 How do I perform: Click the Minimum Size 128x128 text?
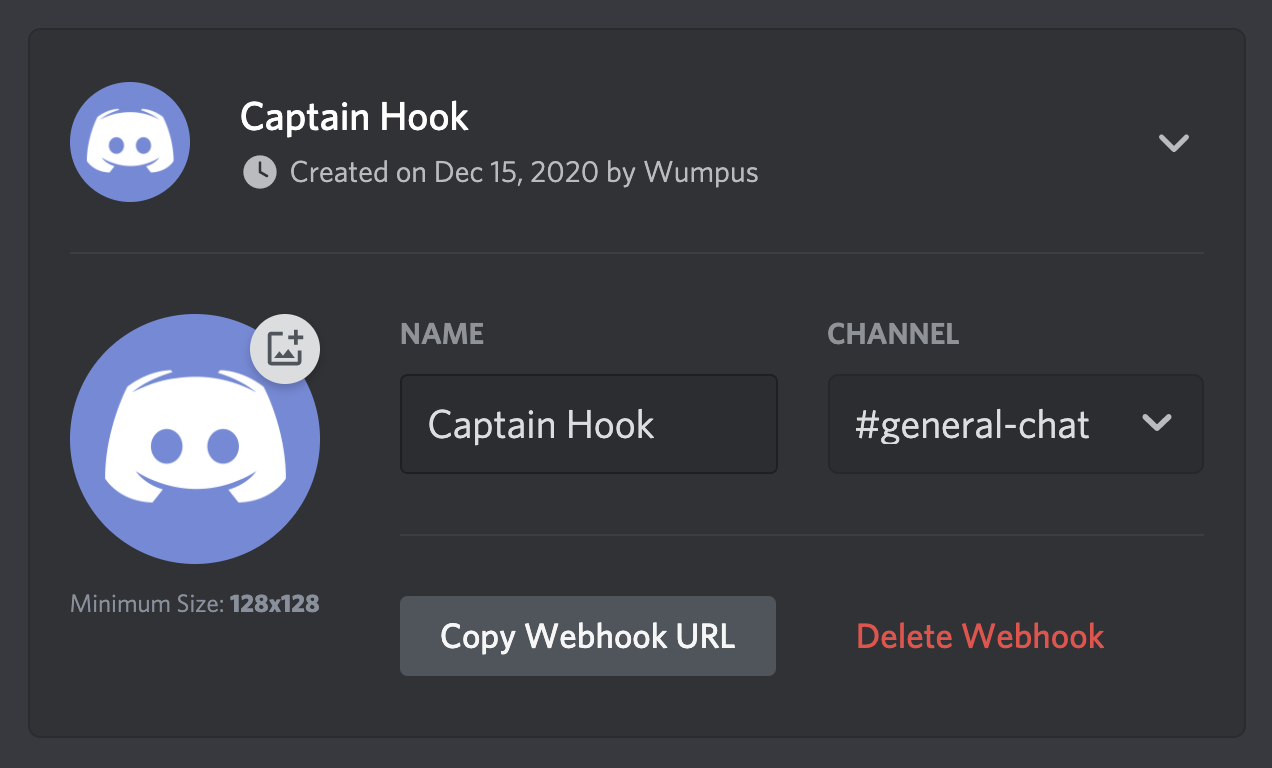pyautogui.click(x=194, y=603)
